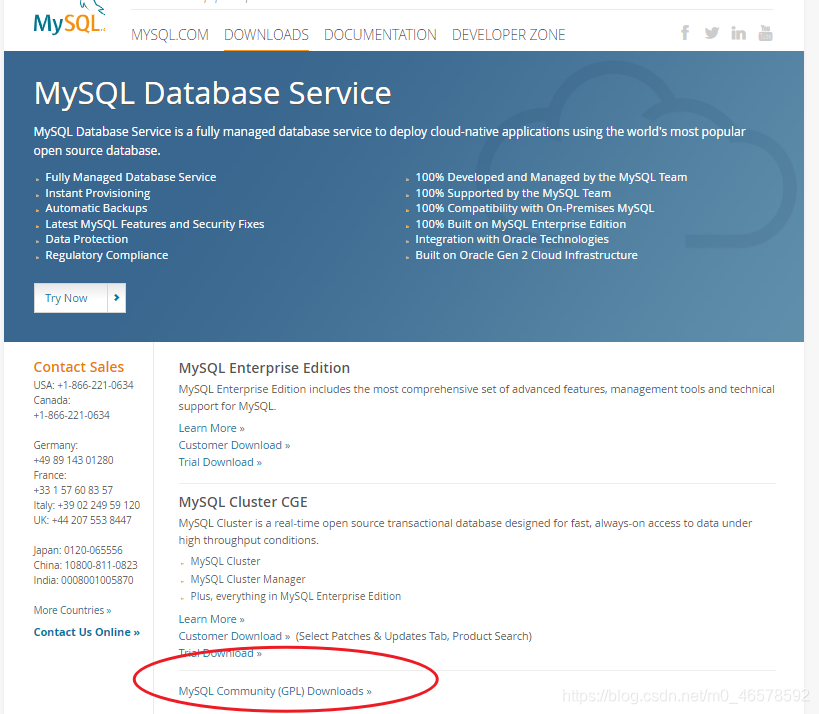The height and width of the screenshot is (714, 819).
Task: Click the Regulatory Compliance bullet
Action: click(107, 255)
